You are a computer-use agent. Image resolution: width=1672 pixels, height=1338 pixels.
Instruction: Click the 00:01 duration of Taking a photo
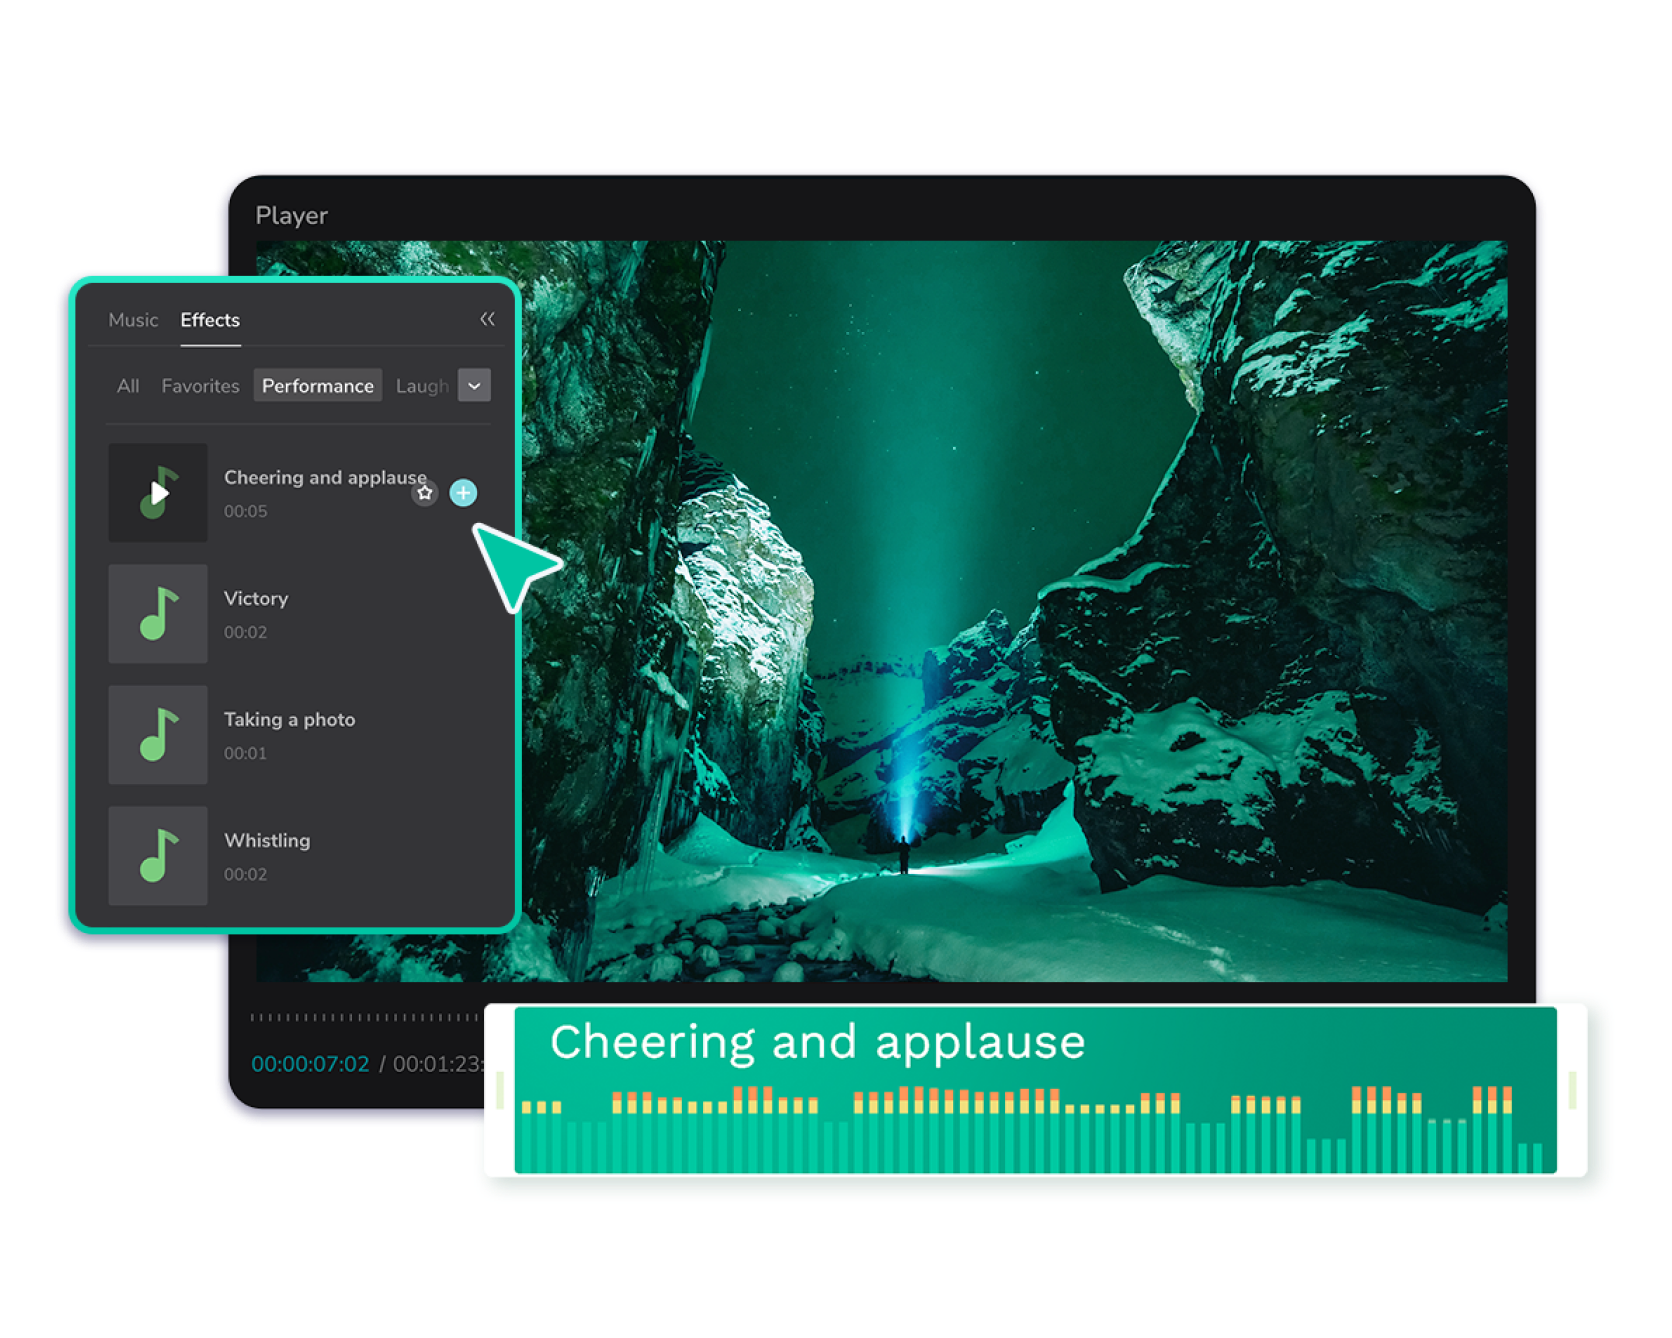245,753
